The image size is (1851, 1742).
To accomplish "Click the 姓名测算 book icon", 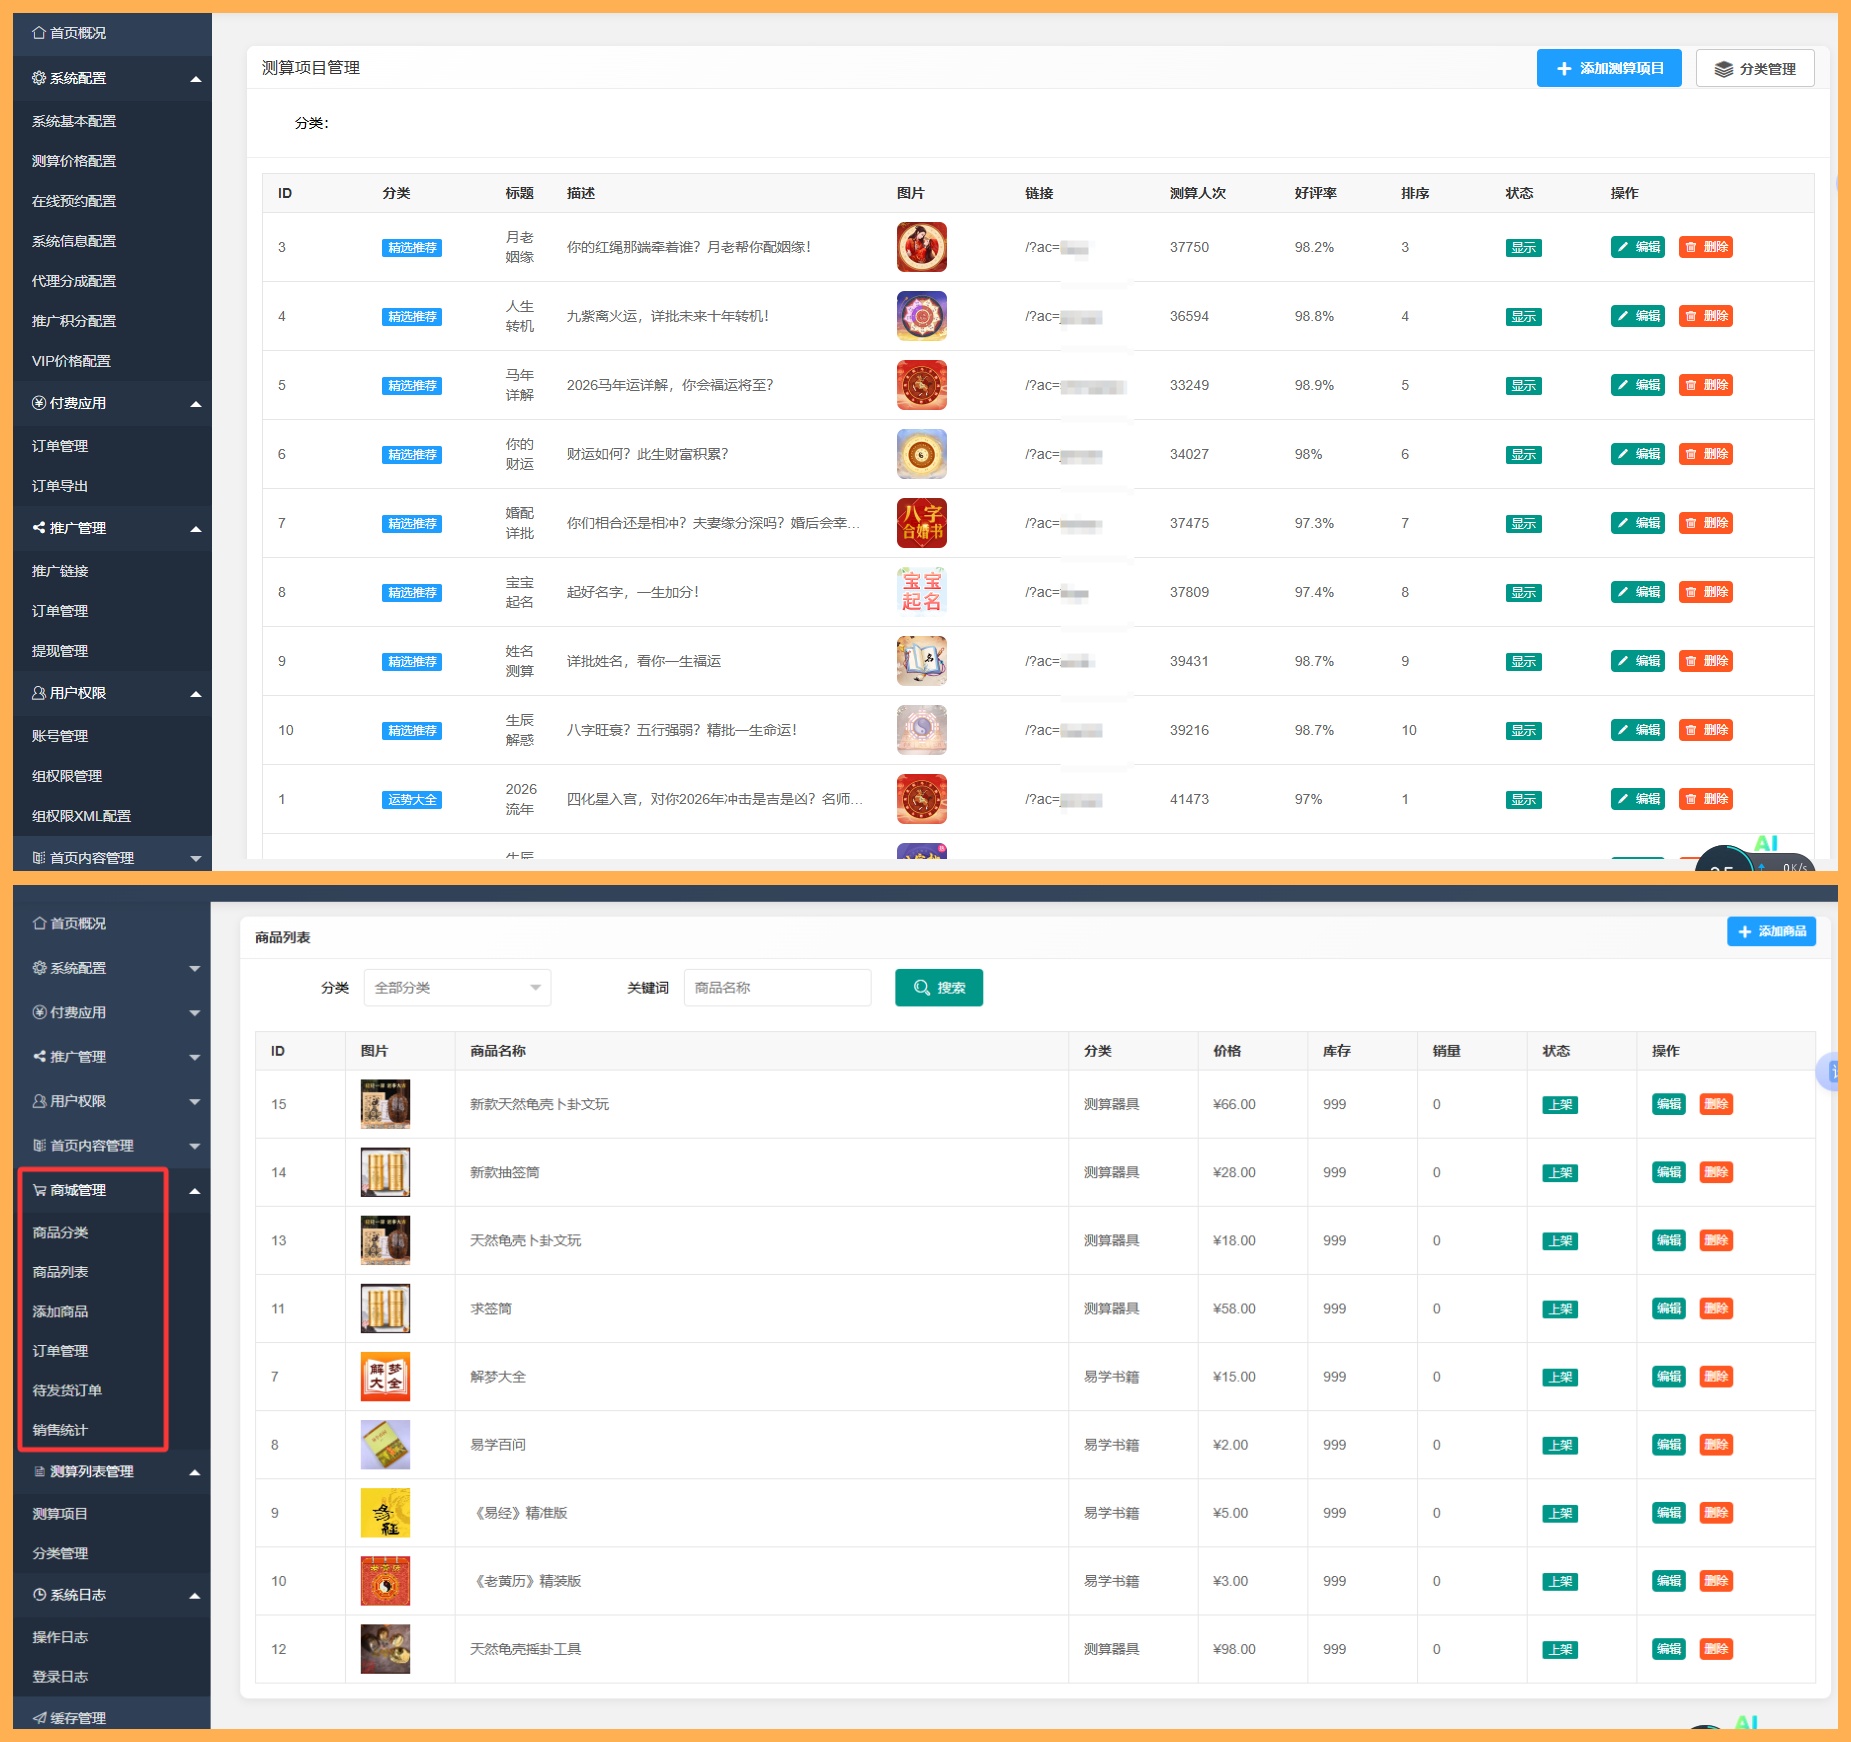I will coord(921,661).
